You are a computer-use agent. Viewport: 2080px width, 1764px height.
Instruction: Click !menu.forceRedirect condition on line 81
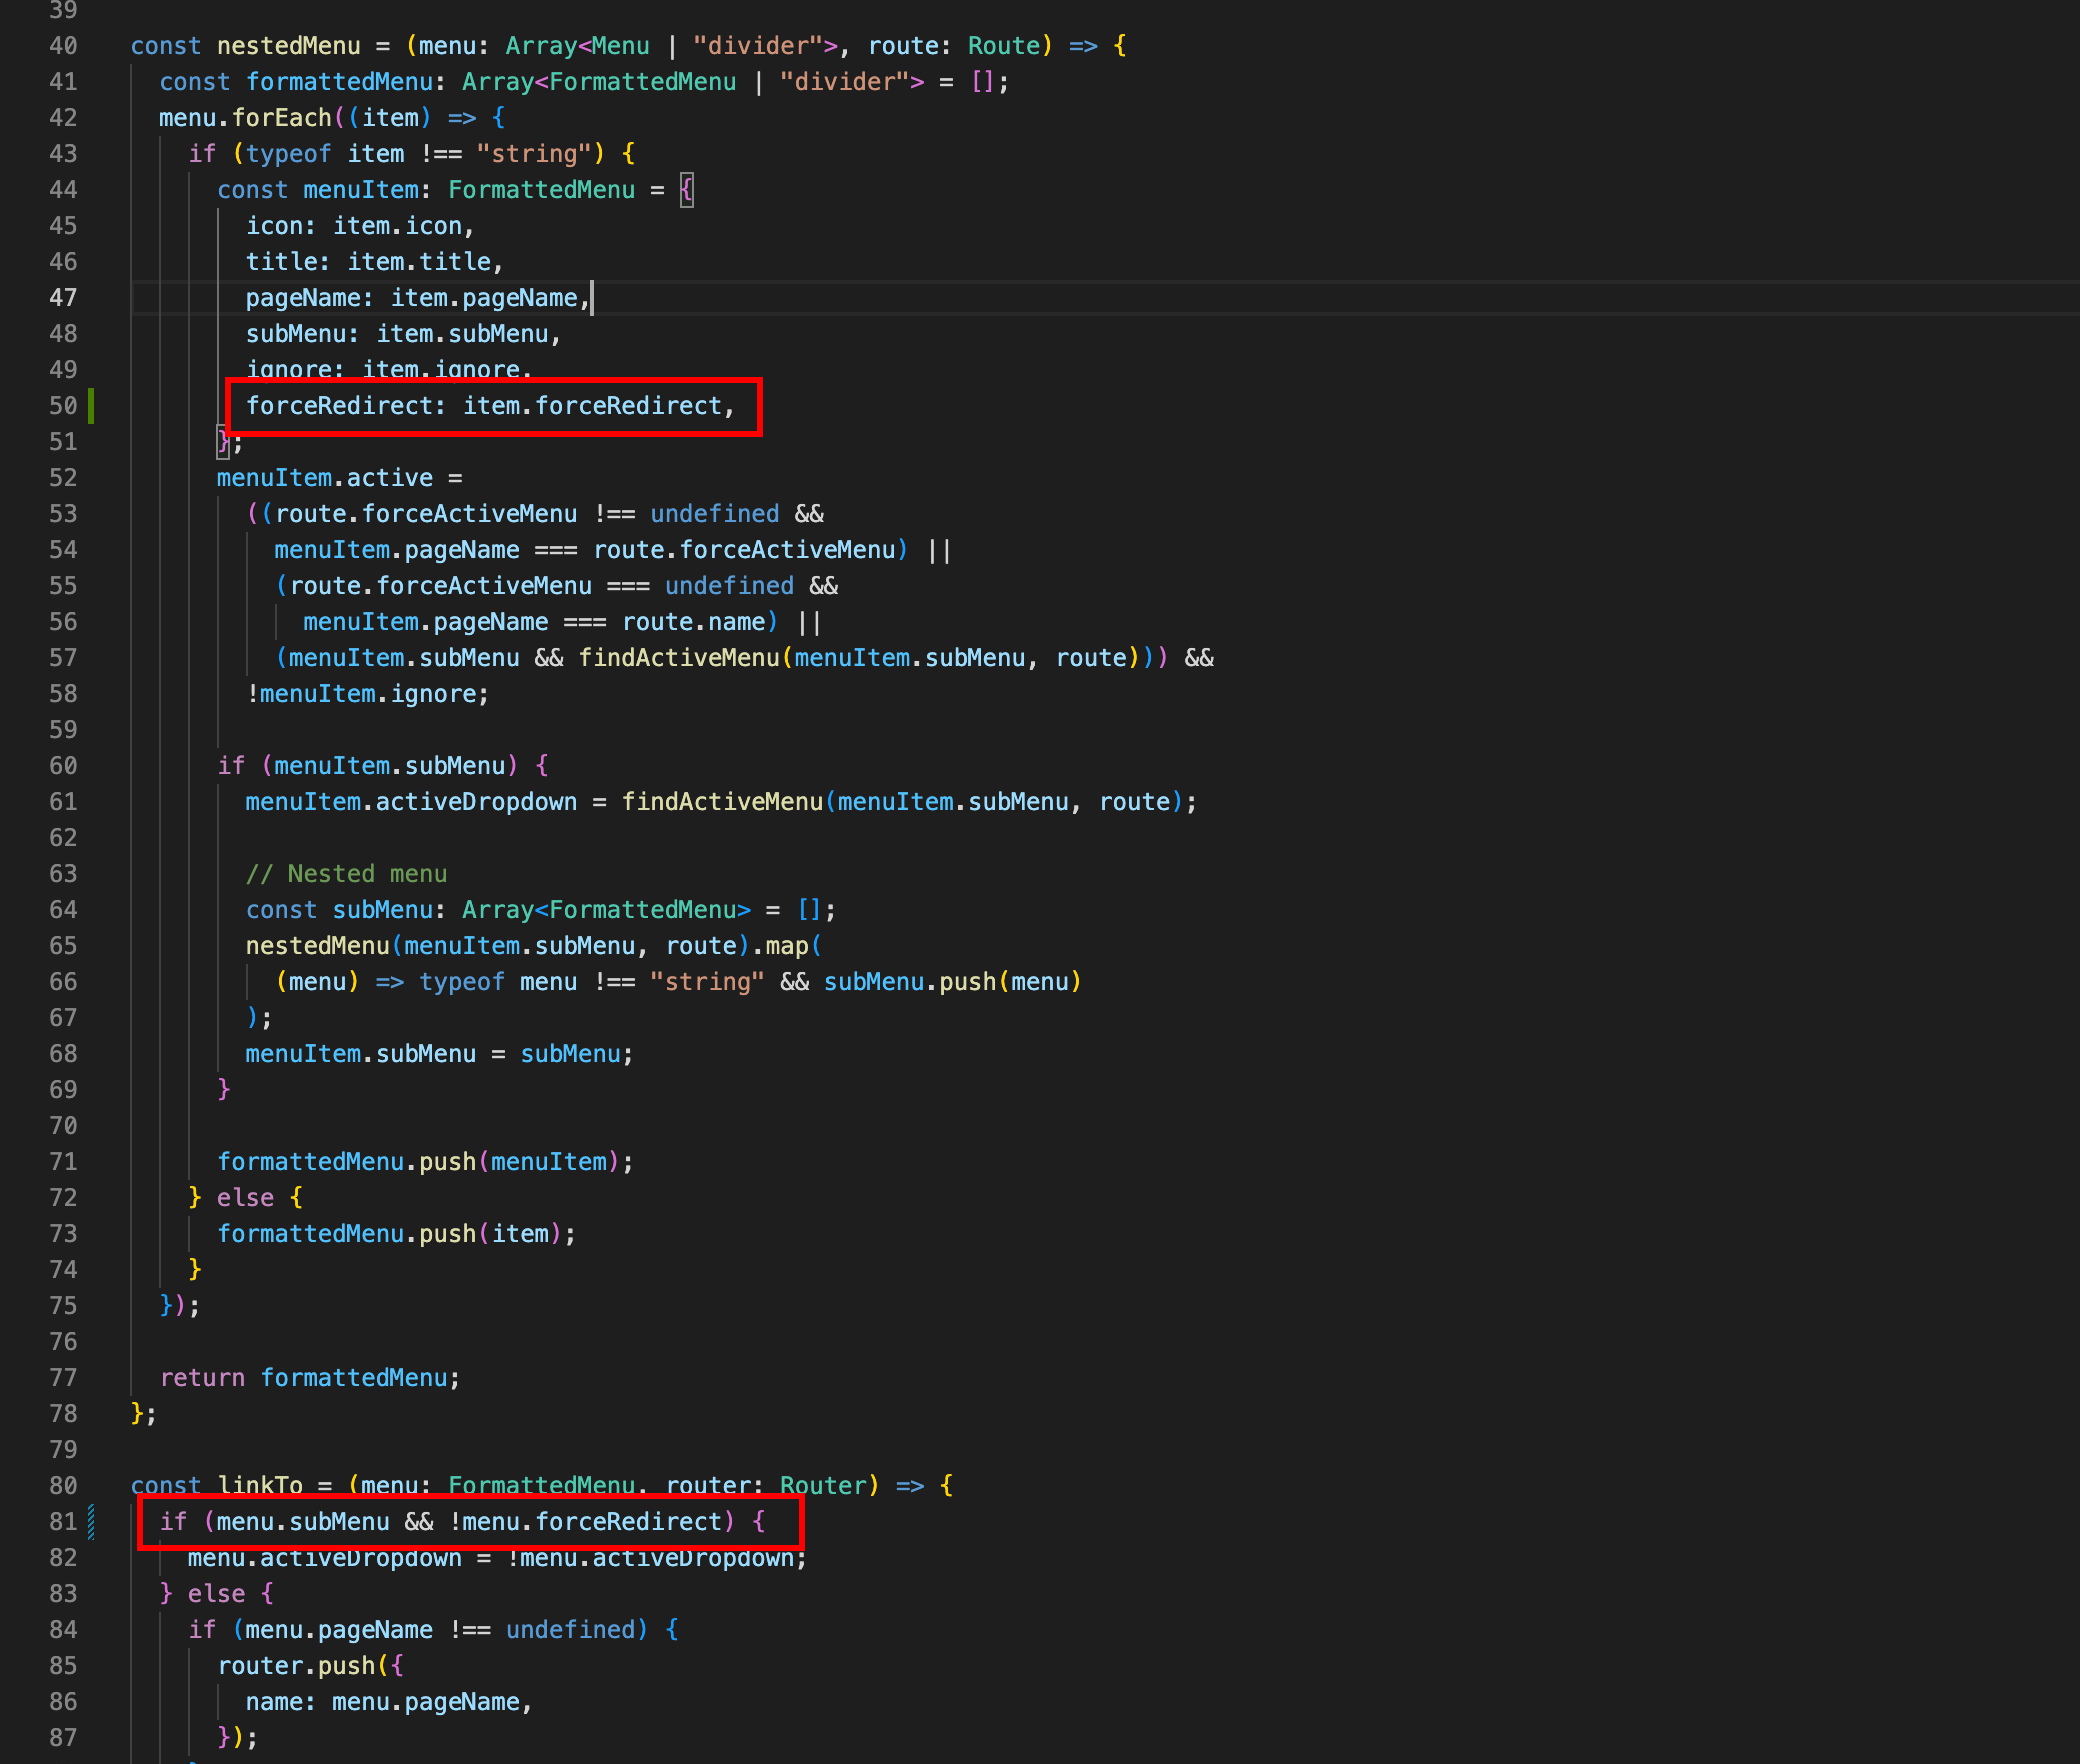pos(585,1522)
